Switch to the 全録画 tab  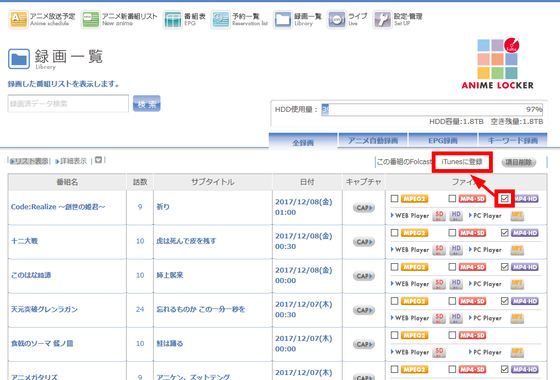coord(303,141)
